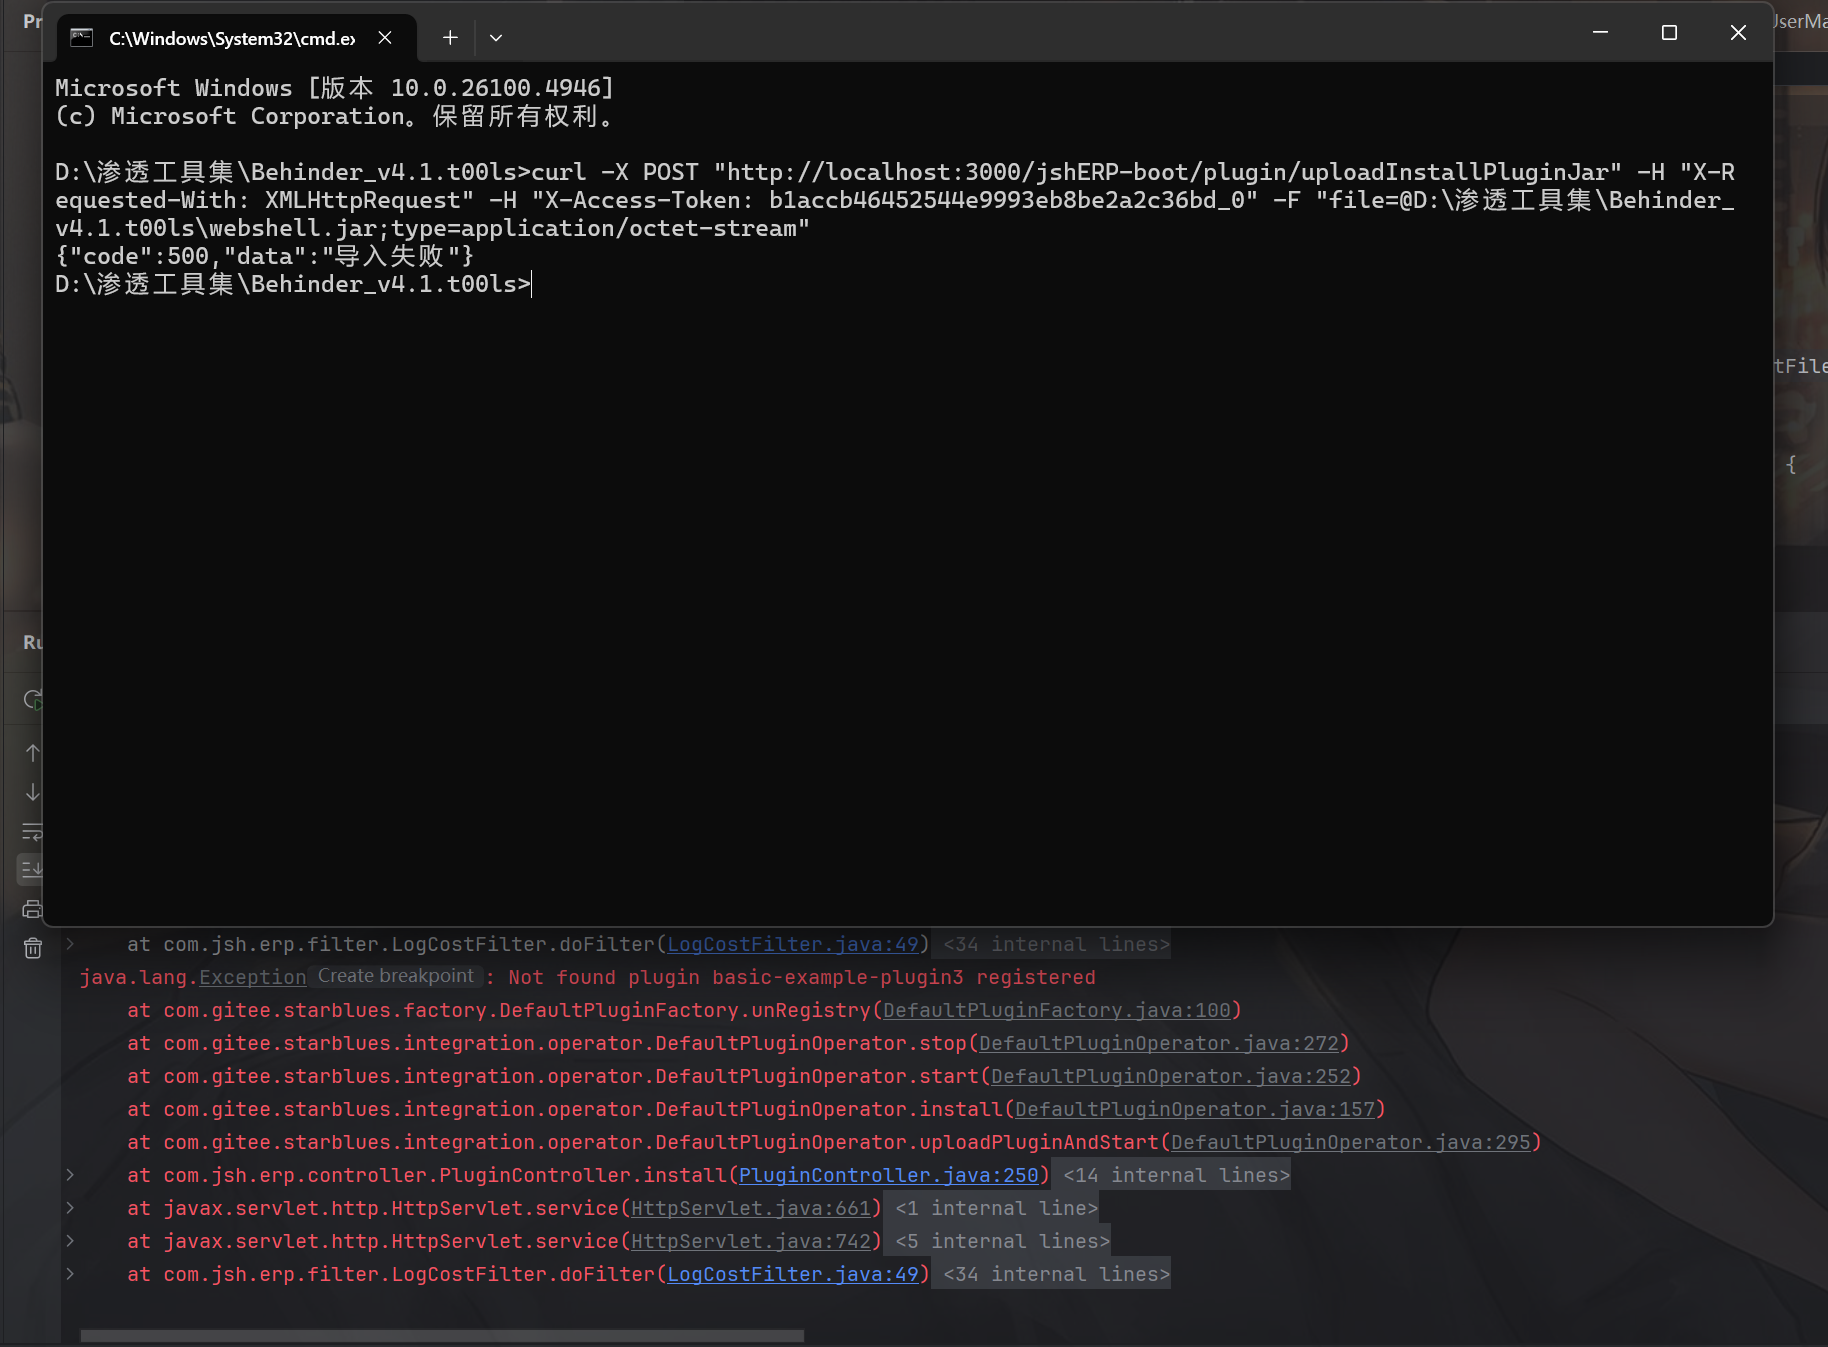The image size is (1828, 1347).
Task: Click the Up Stack Trace arrow
Action: coord(32,752)
